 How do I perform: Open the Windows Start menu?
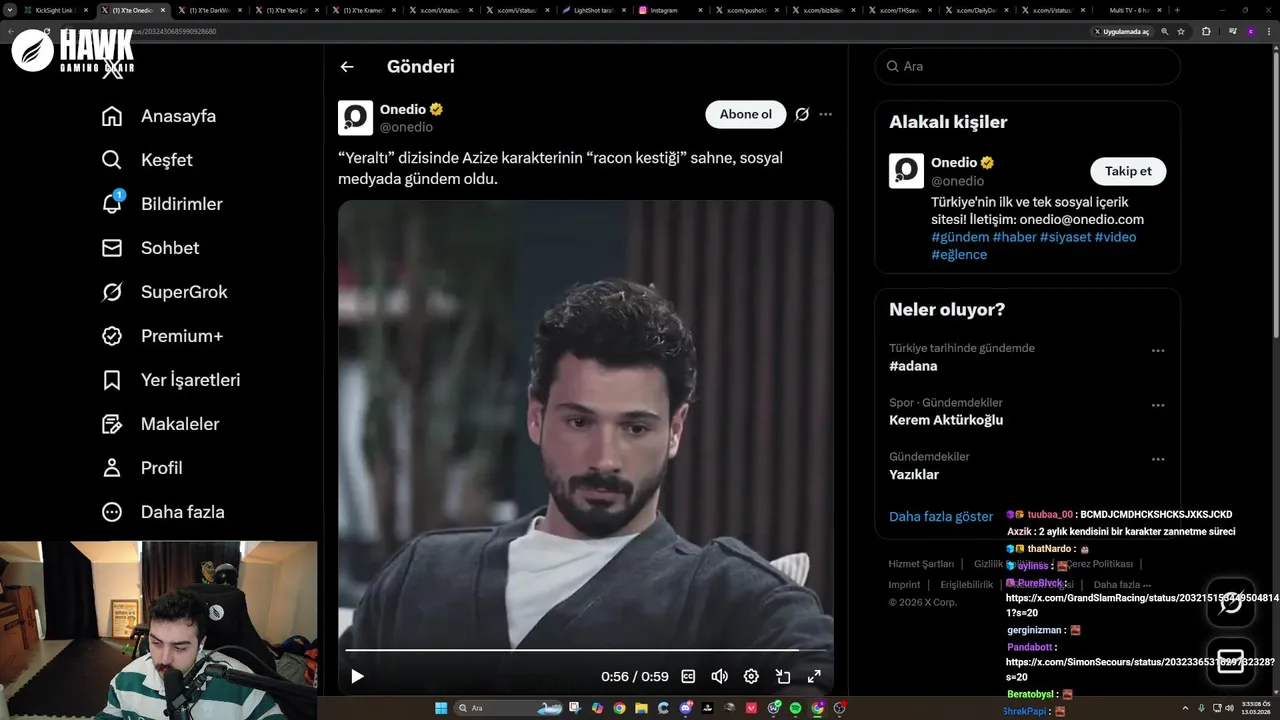(441, 708)
